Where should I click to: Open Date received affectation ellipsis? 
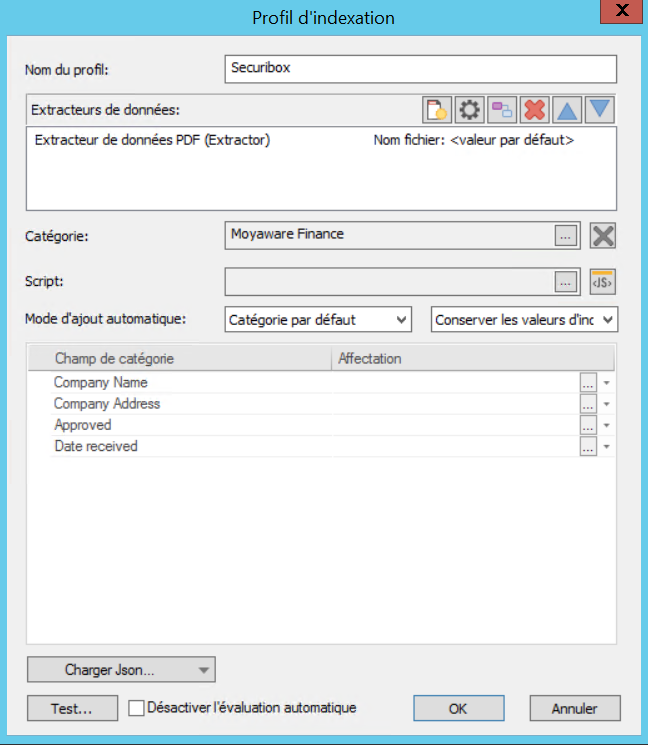pyautogui.click(x=588, y=447)
